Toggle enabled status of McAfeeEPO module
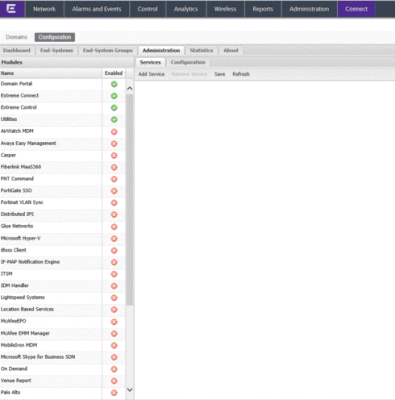Viewport: 395px width, 400px height. pyautogui.click(x=114, y=322)
